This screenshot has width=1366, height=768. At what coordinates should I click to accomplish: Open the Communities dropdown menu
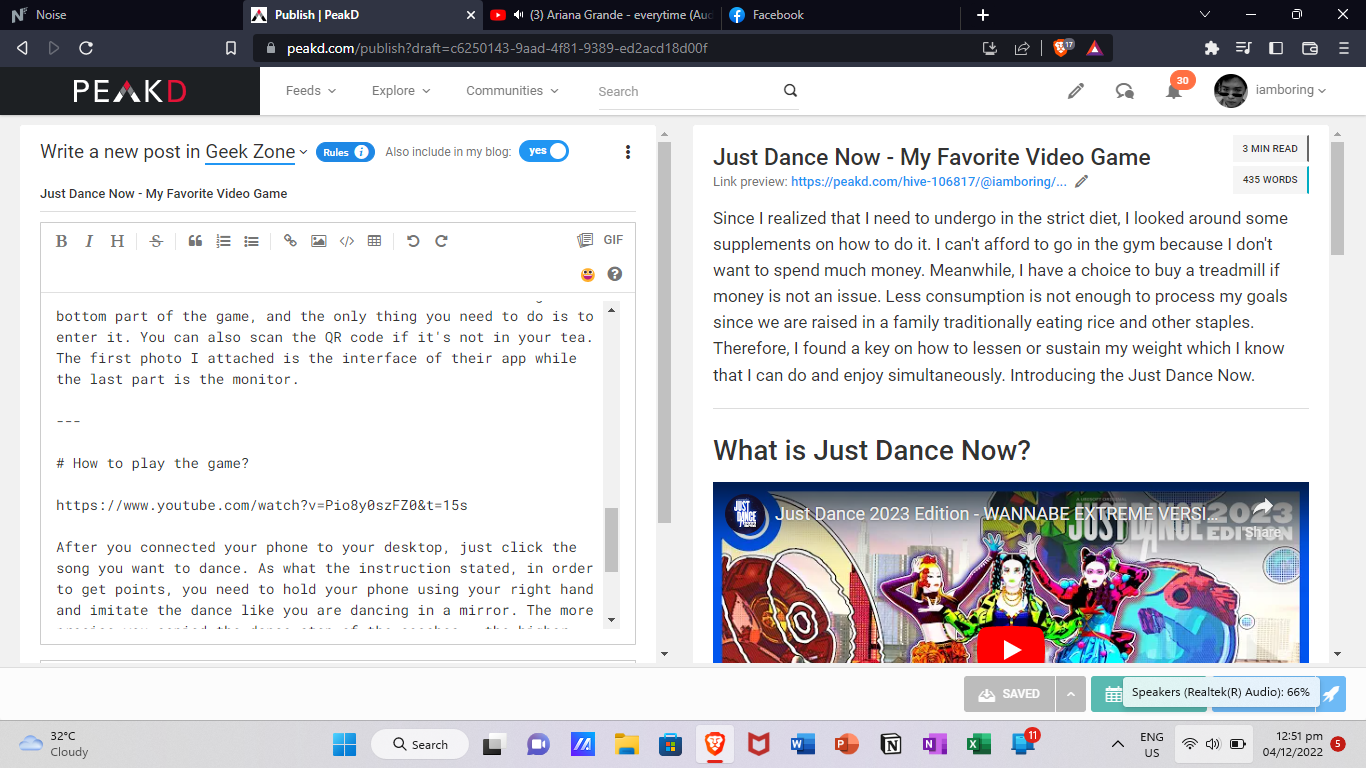tap(513, 90)
